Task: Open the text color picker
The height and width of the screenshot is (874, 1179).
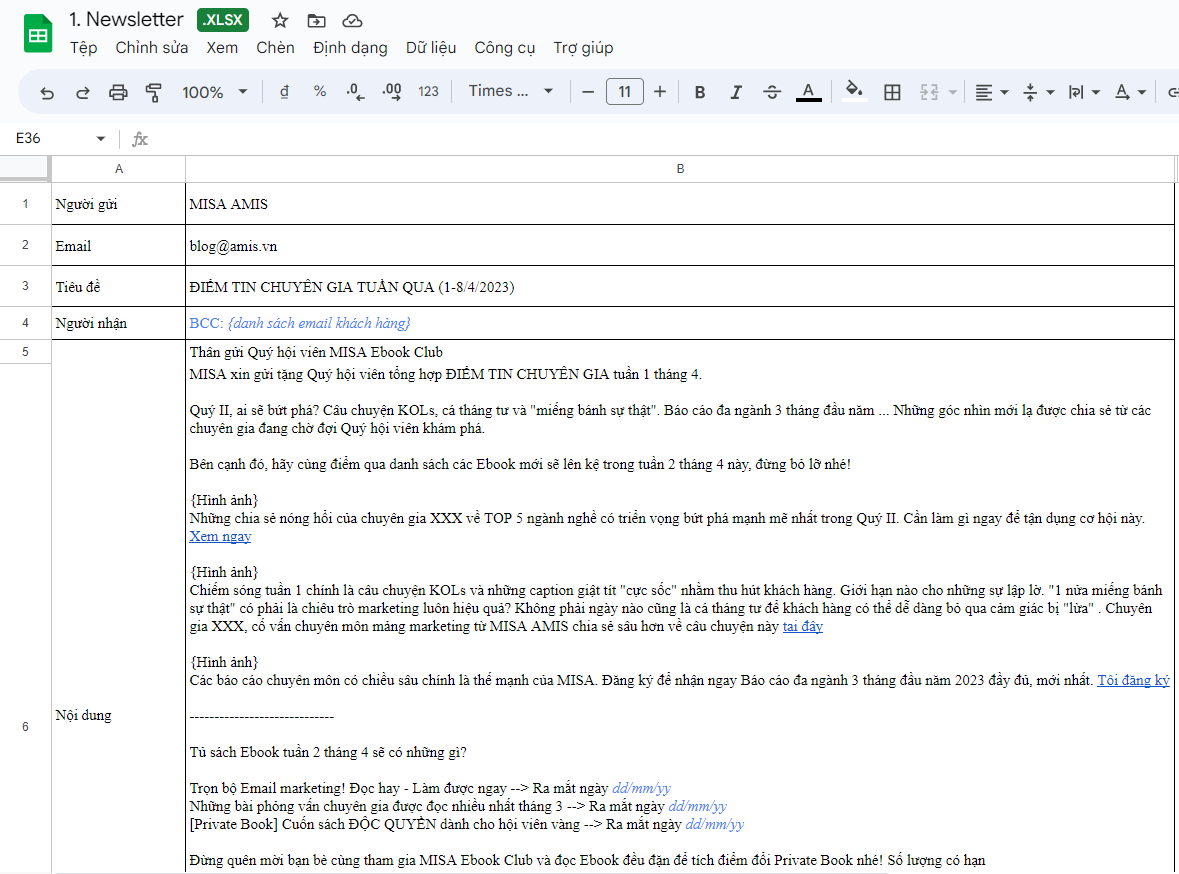Action: pos(808,92)
